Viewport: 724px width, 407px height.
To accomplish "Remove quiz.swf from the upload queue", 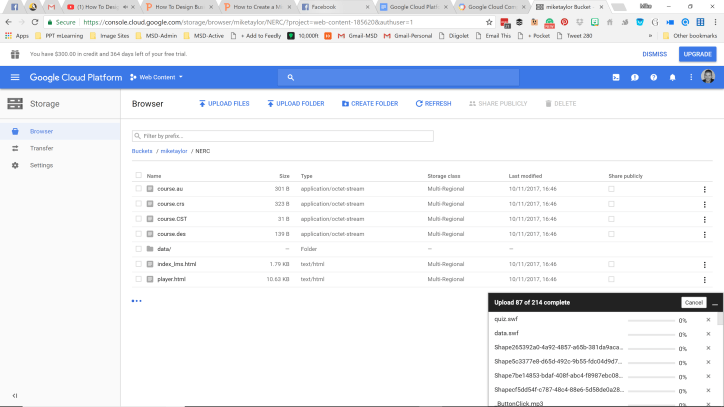I will pyautogui.click(x=708, y=320).
